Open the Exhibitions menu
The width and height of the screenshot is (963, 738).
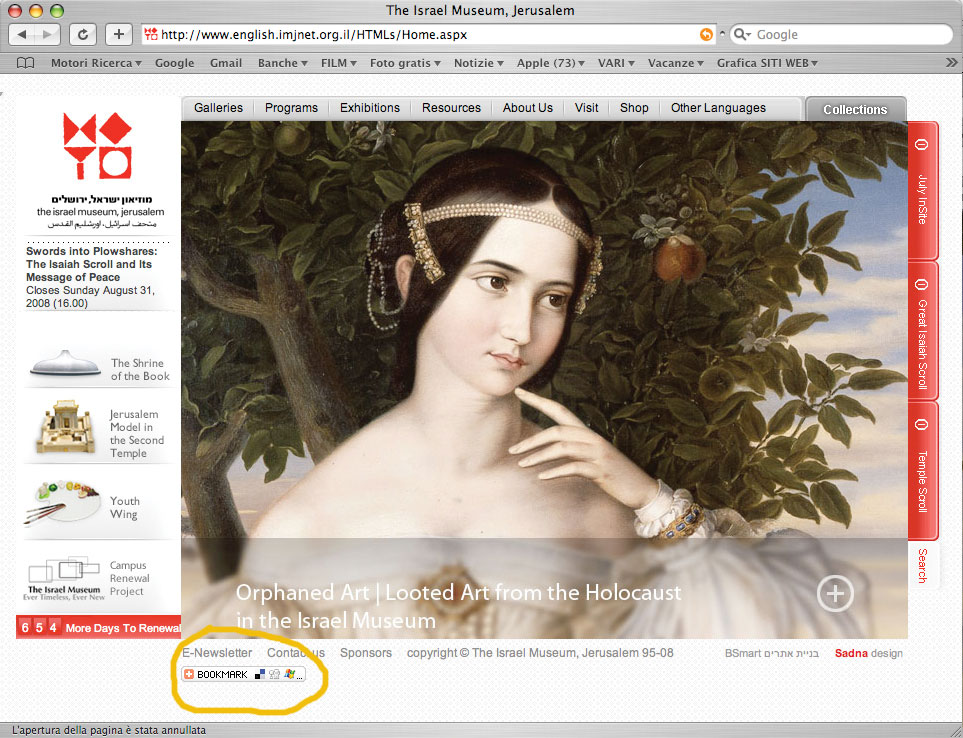370,108
